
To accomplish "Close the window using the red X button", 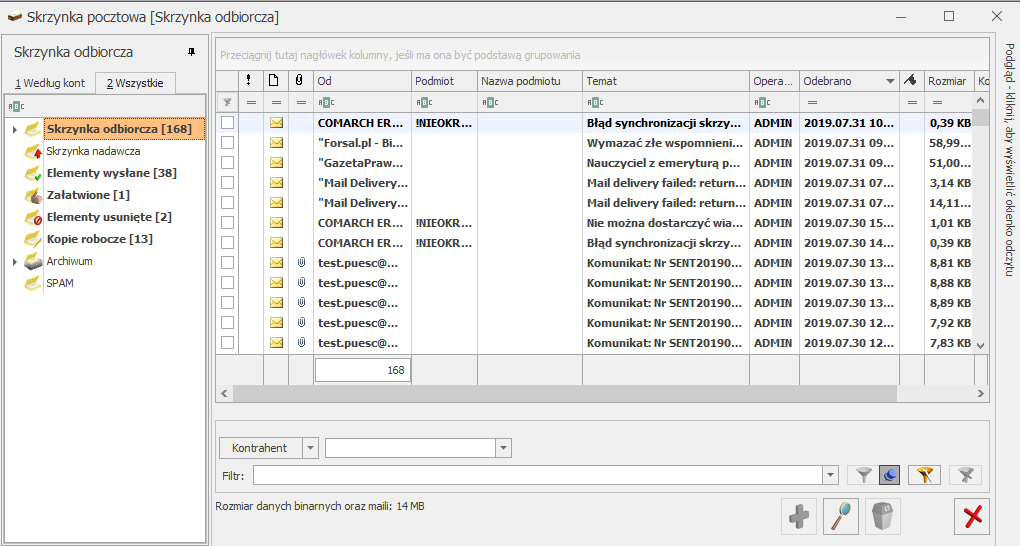I will [x=972, y=516].
